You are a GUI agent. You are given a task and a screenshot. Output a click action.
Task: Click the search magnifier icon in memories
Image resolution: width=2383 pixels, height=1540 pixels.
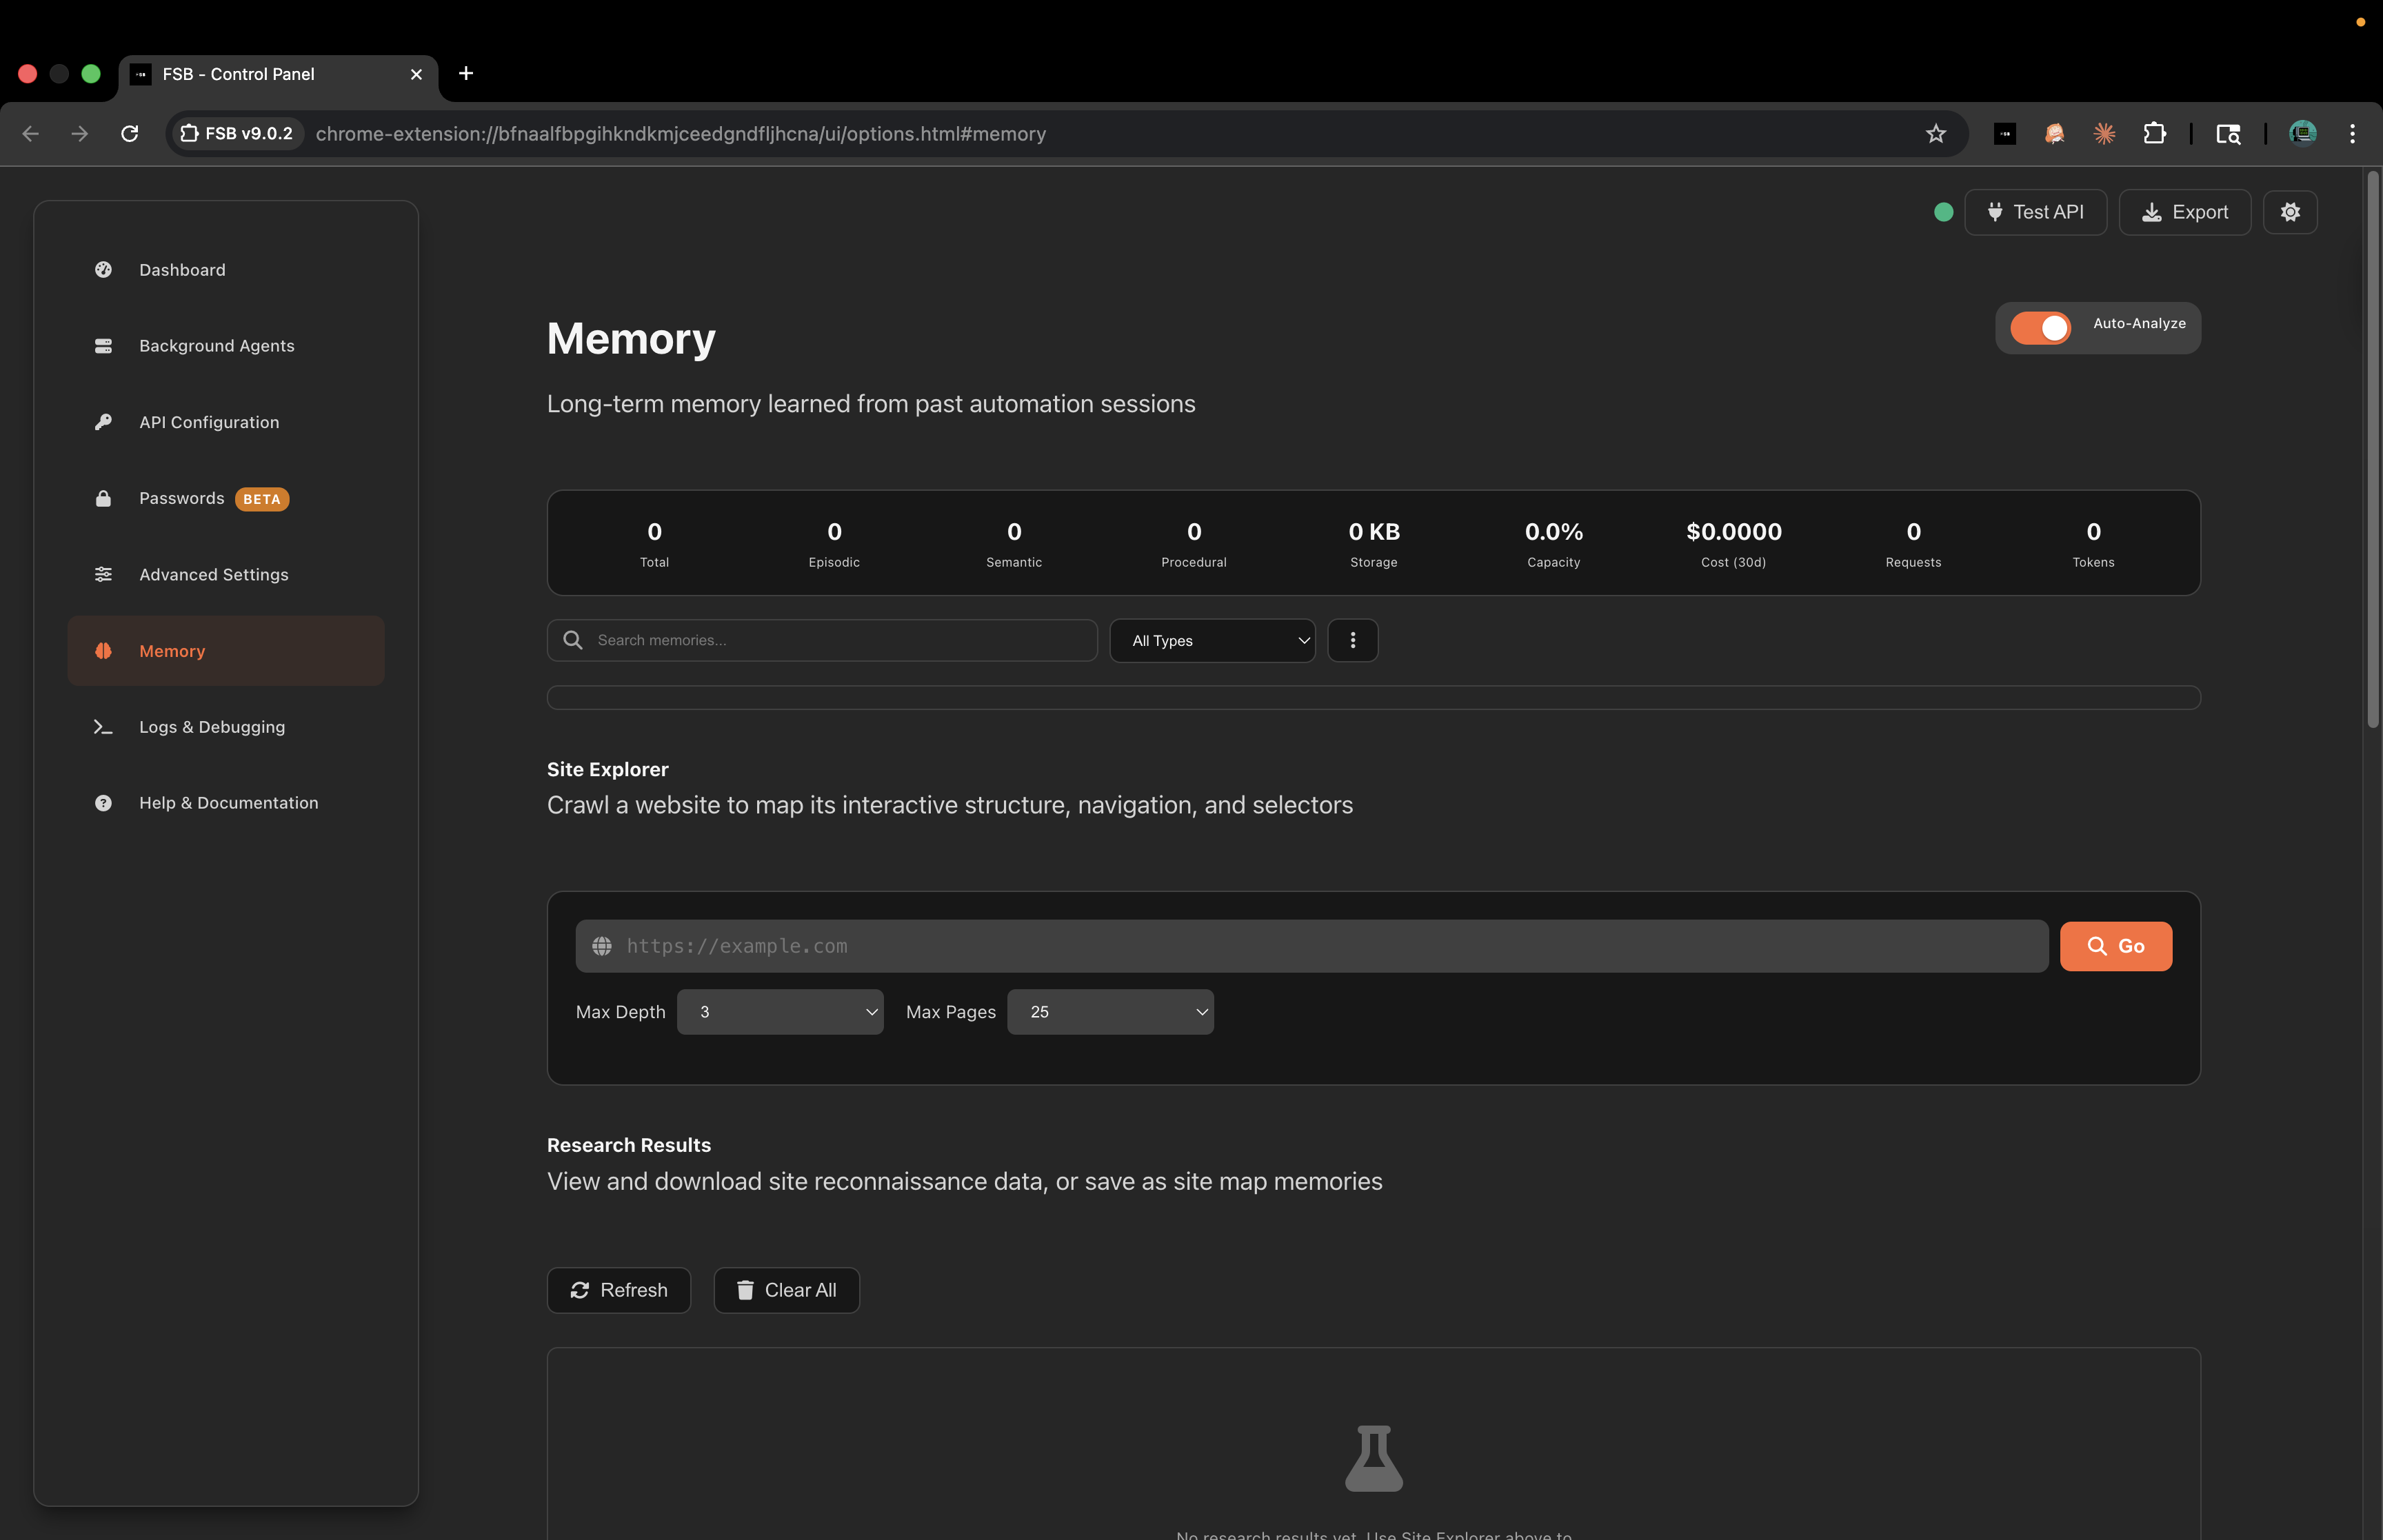(x=573, y=640)
